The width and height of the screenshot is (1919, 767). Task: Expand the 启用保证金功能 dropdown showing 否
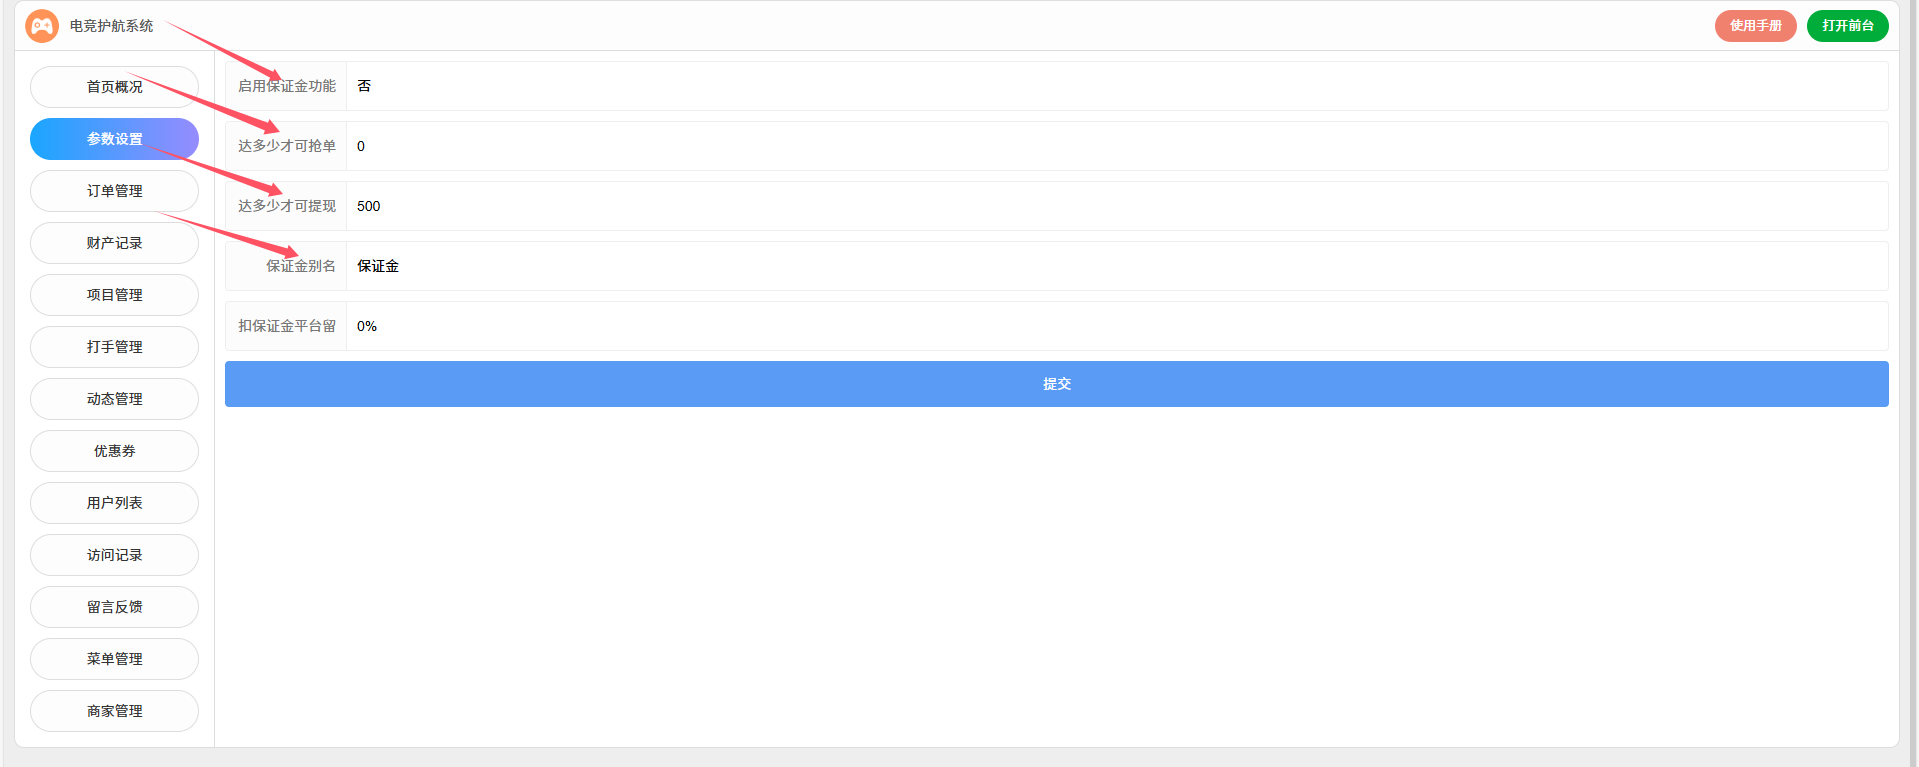coord(1116,86)
